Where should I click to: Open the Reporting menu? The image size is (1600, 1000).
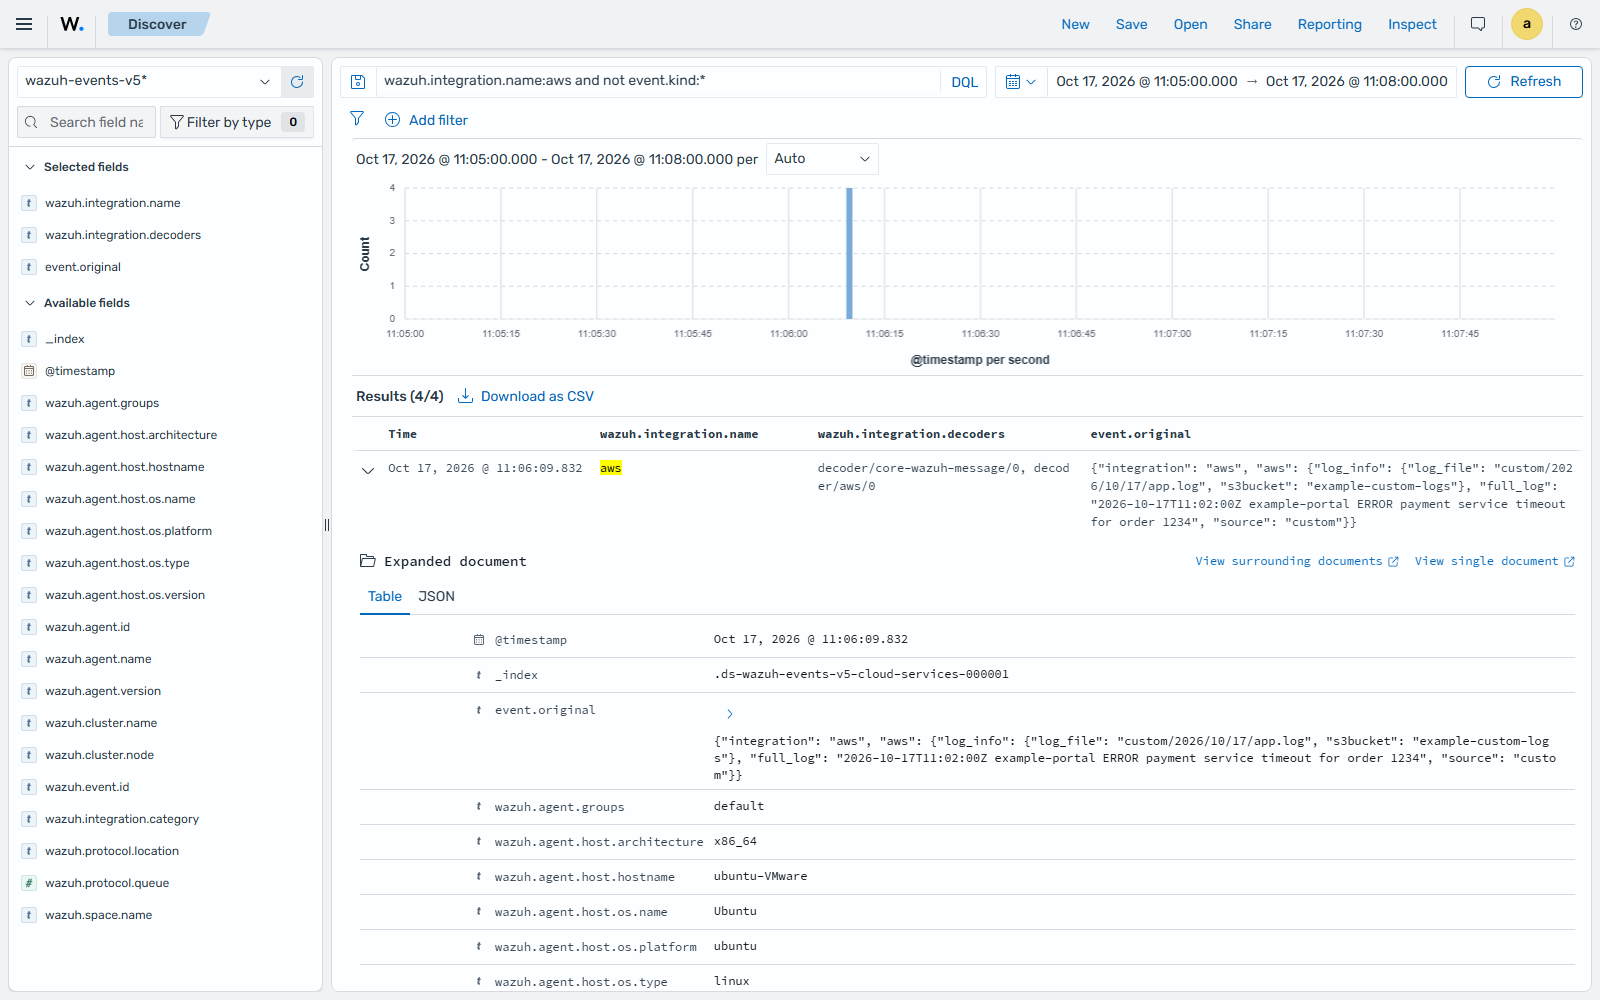click(x=1329, y=24)
